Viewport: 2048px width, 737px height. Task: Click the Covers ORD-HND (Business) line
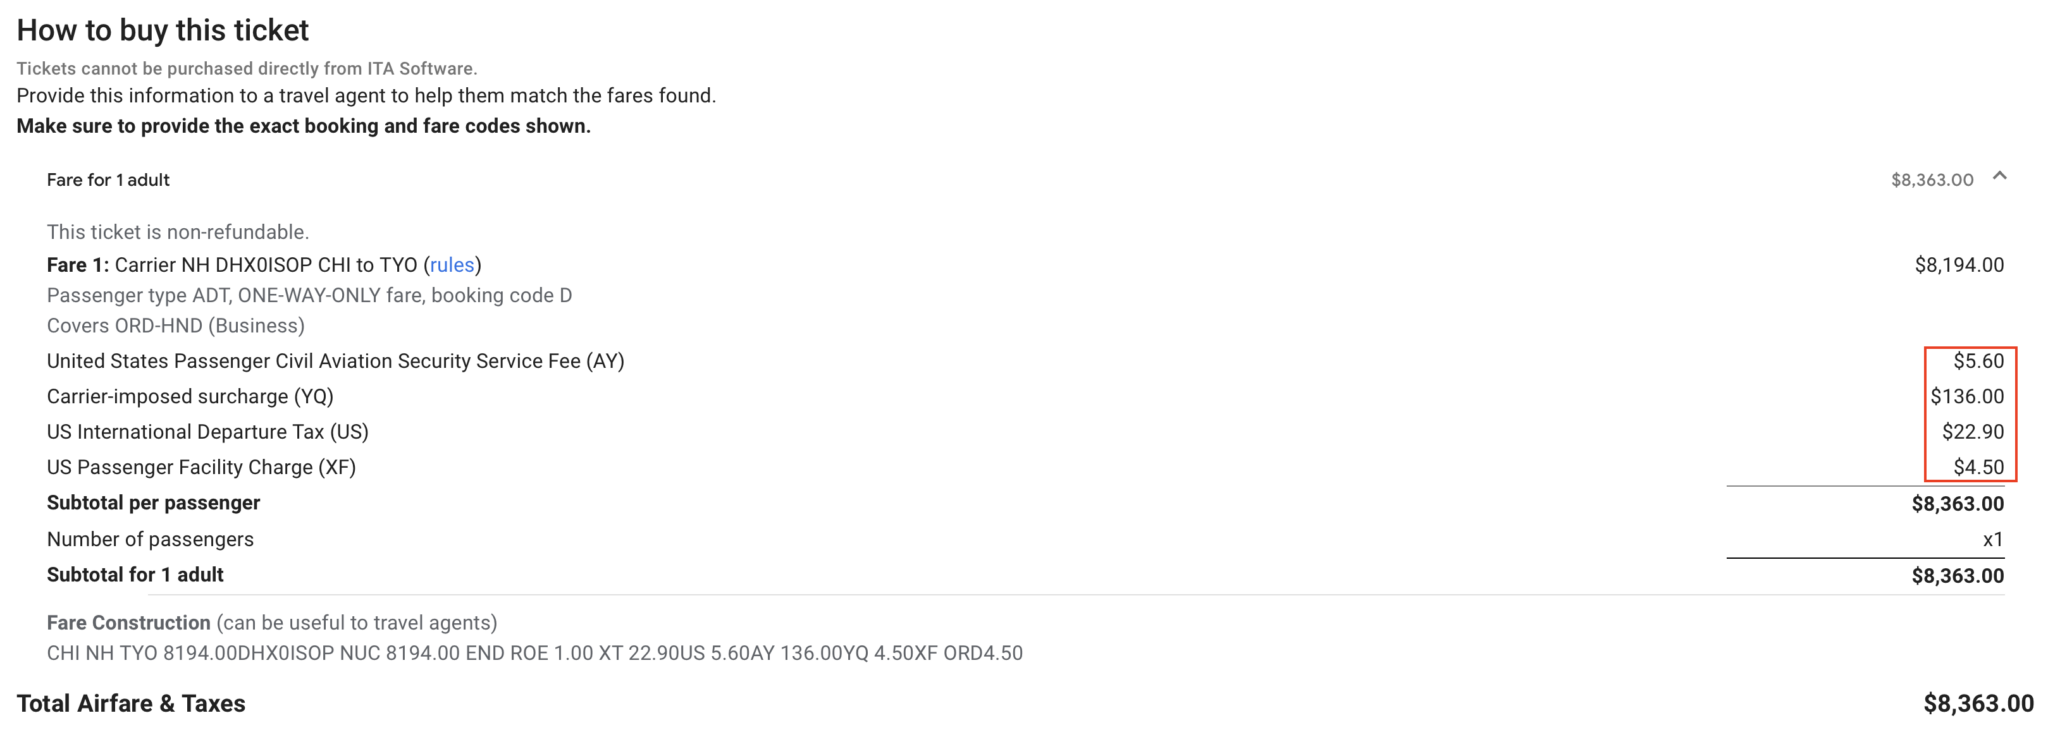pyautogui.click(x=176, y=326)
